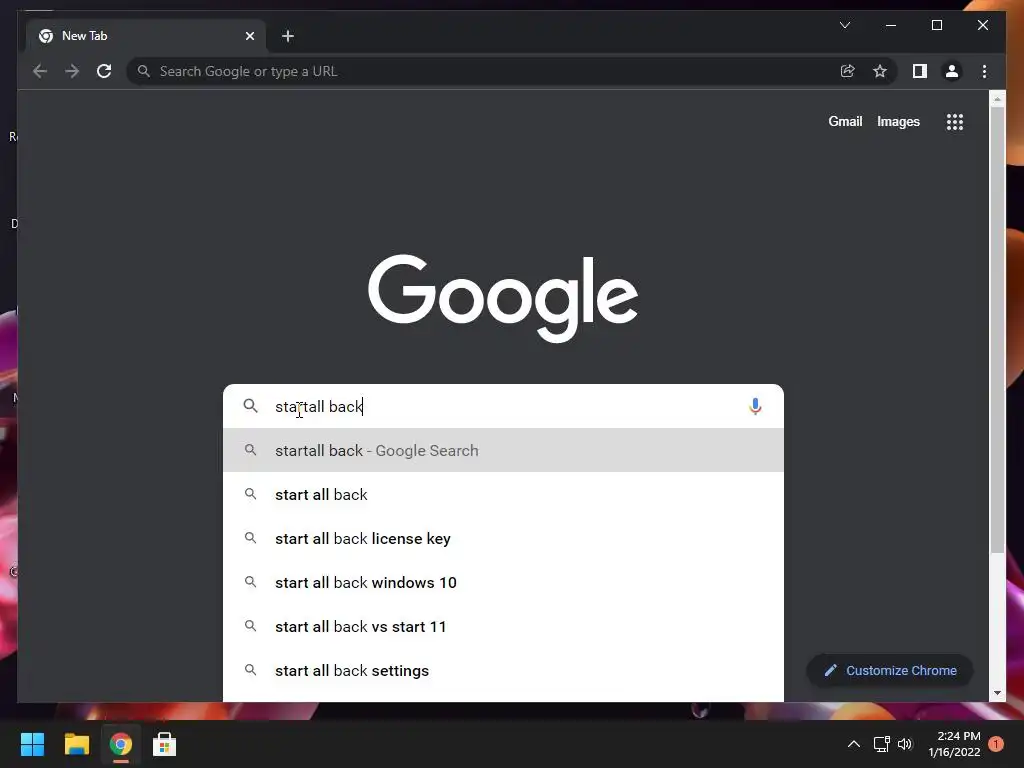The width and height of the screenshot is (1024, 768).
Task: Click the scrollbar up arrow
Action: click(x=997, y=100)
